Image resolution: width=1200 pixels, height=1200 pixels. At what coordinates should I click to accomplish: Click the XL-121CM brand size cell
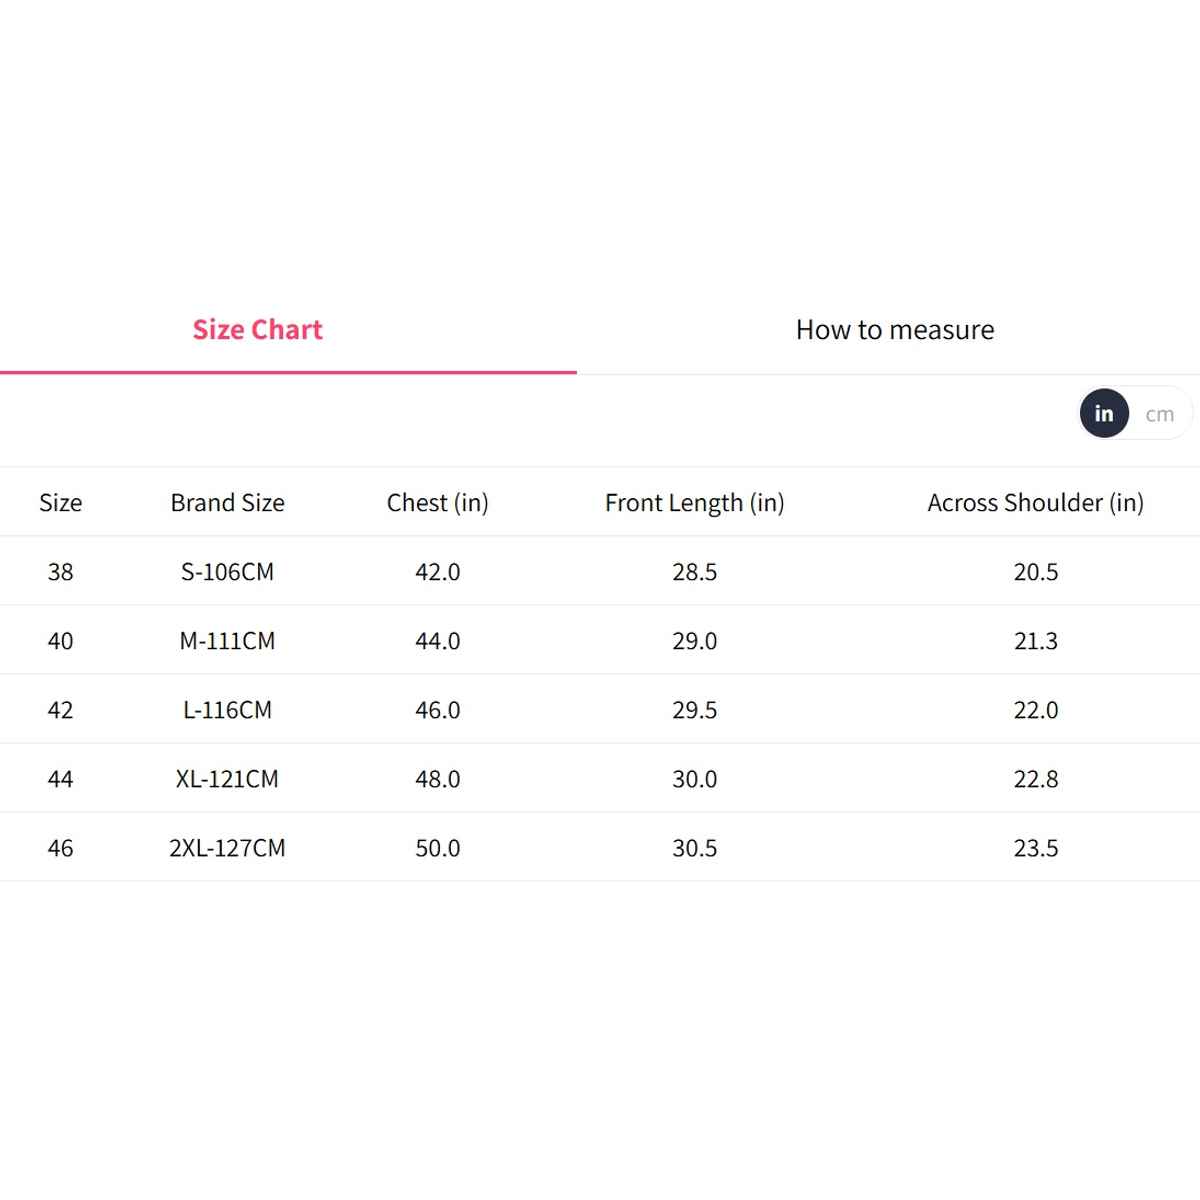tap(227, 779)
